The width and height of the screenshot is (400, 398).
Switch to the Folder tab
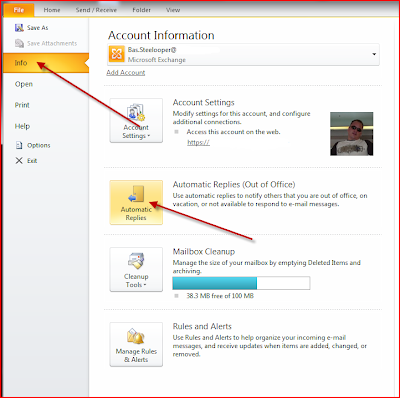pos(141,10)
